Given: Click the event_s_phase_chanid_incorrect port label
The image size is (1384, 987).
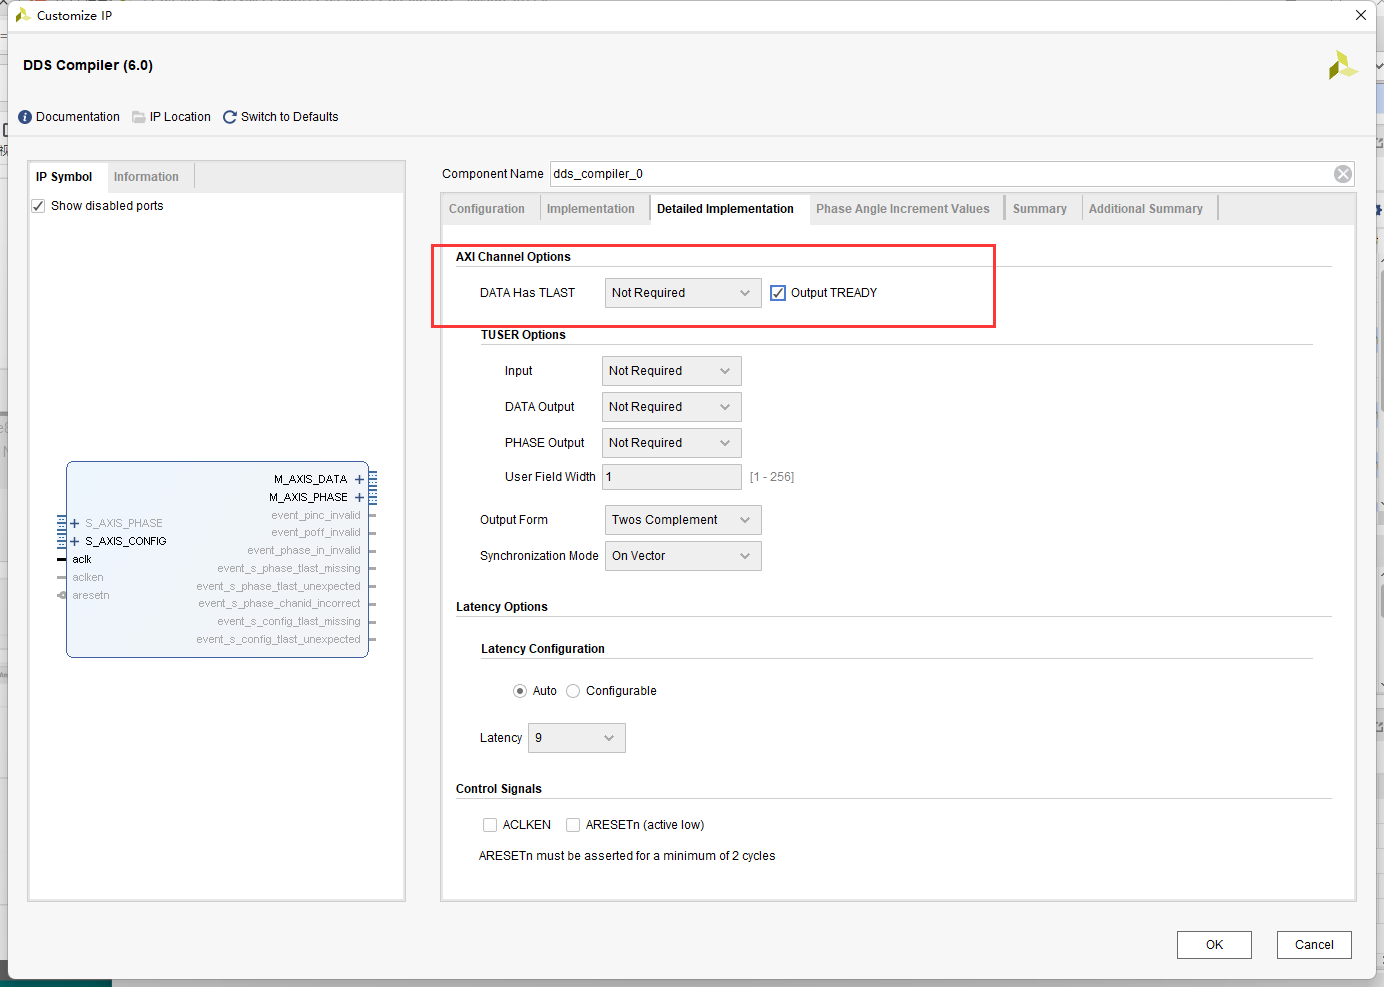Looking at the screenshot, I should tap(279, 603).
